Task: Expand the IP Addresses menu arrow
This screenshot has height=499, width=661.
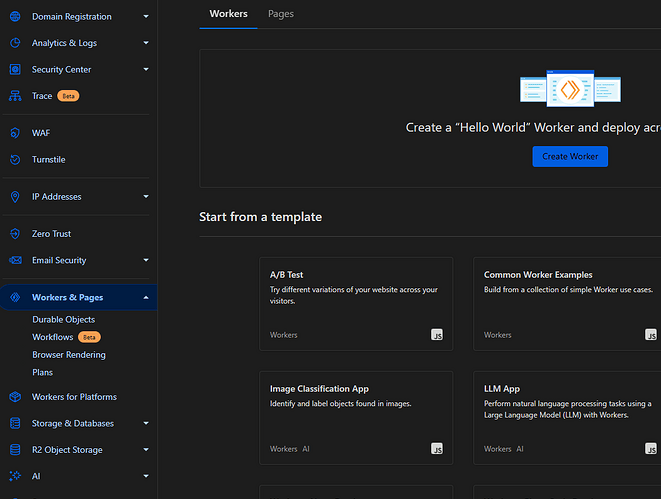Action: click(x=146, y=197)
